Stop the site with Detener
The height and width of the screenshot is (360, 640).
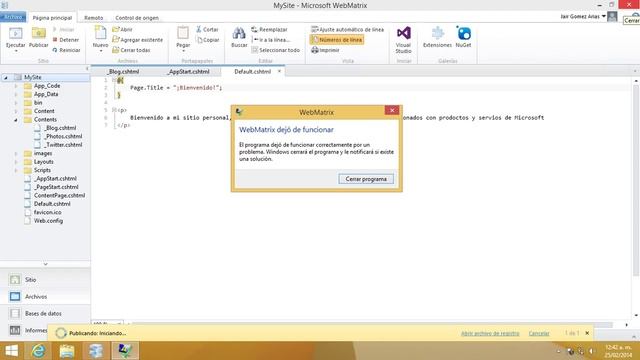[x=66, y=40]
